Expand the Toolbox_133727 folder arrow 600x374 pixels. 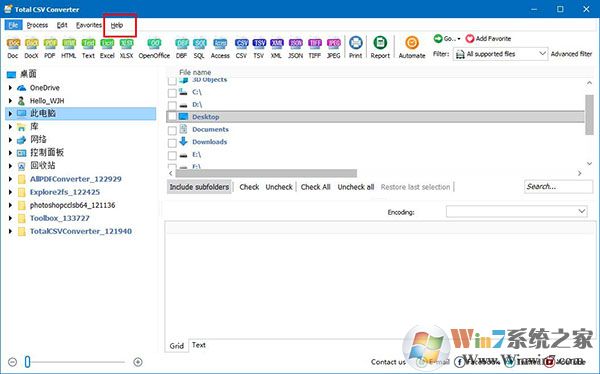[x=10, y=218]
